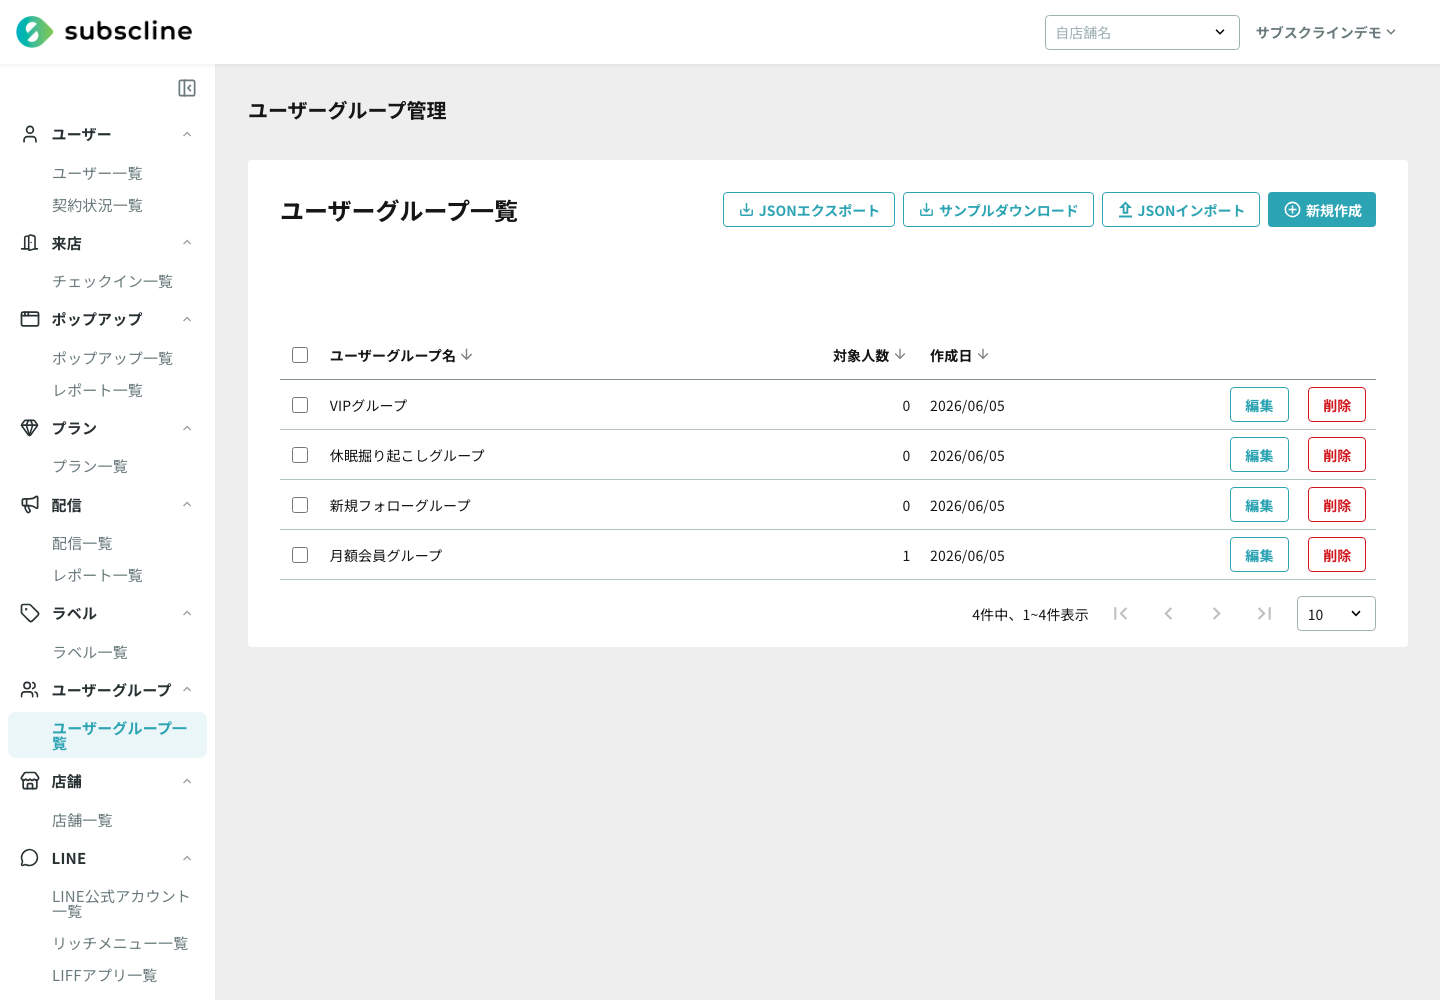Collapse the ユーザーグループ sidebar section chevron
Viewport: 1440px width, 1000px height.
coord(187,690)
